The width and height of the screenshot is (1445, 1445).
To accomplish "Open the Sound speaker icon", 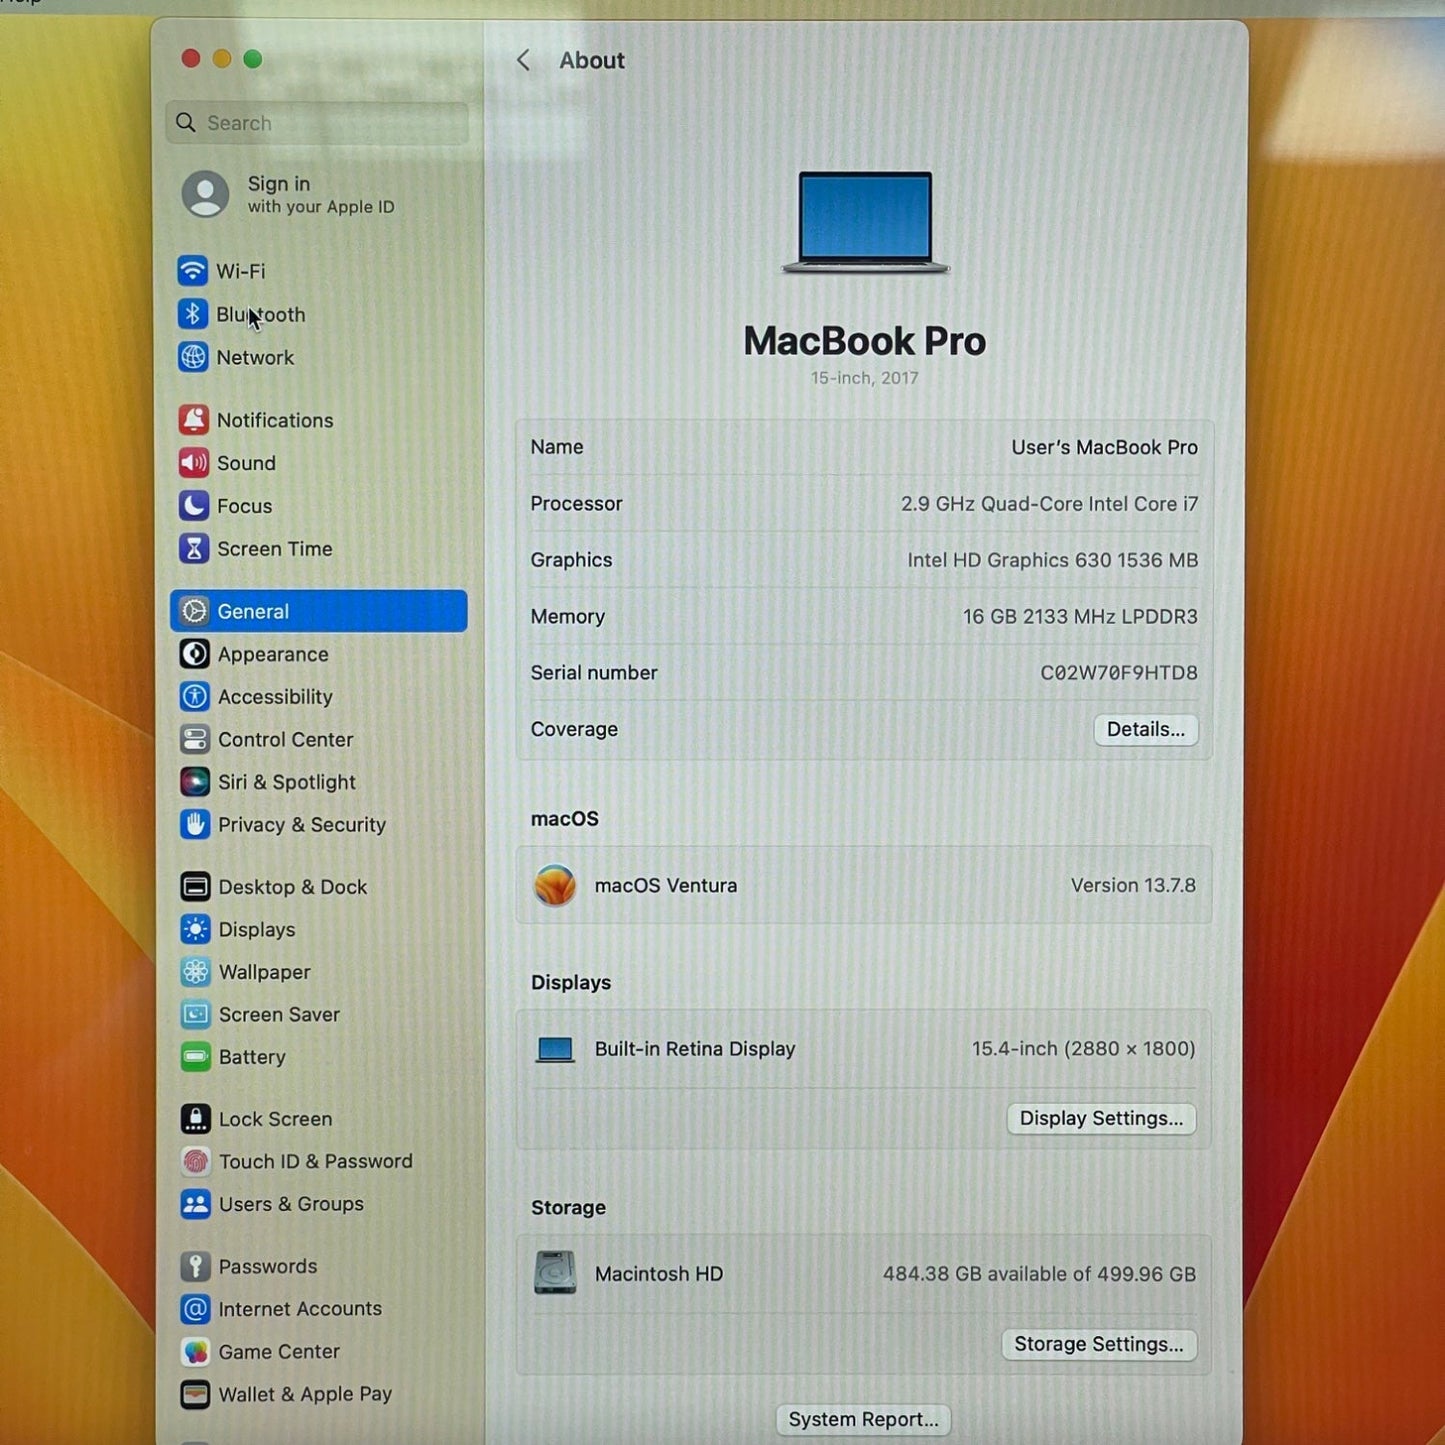I will (194, 463).
